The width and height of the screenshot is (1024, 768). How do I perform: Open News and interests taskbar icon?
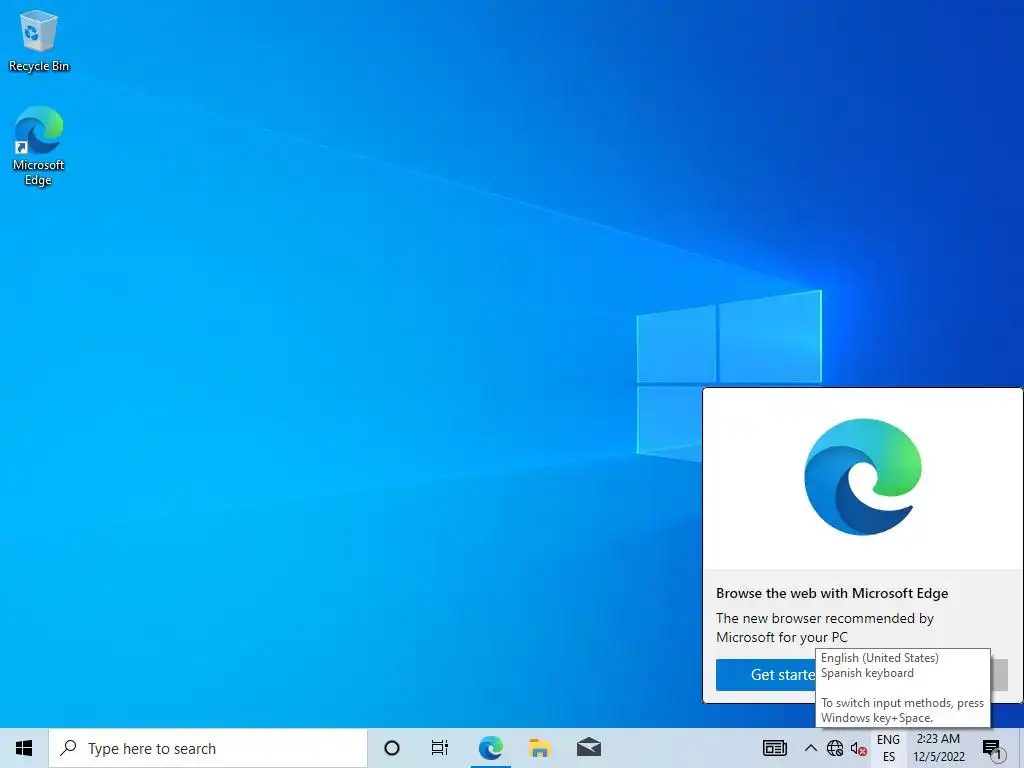click(x=775, y=748)
